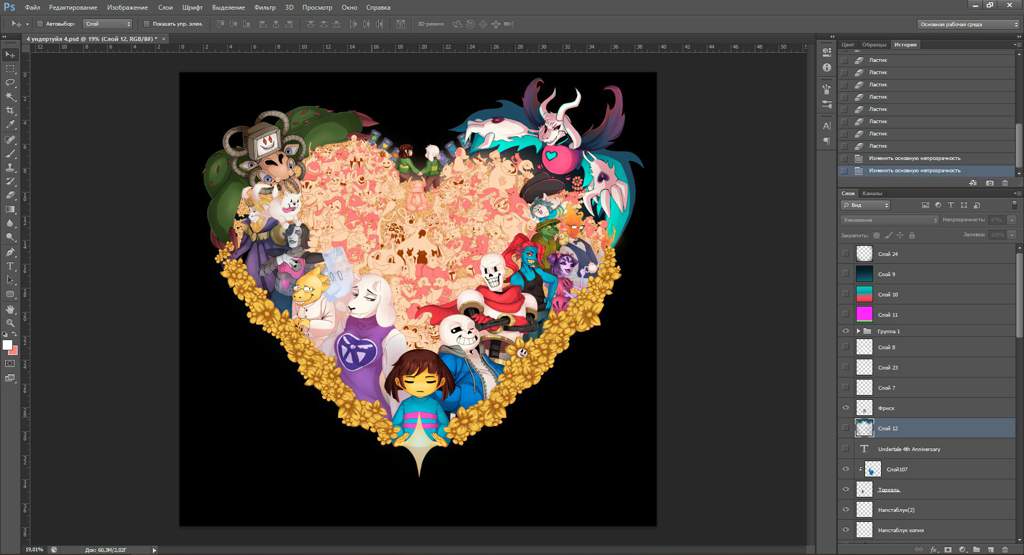This screenshot has width=1024, height=555.
Task: Add layer style fx icon
Action: click(x=934, y=550)
